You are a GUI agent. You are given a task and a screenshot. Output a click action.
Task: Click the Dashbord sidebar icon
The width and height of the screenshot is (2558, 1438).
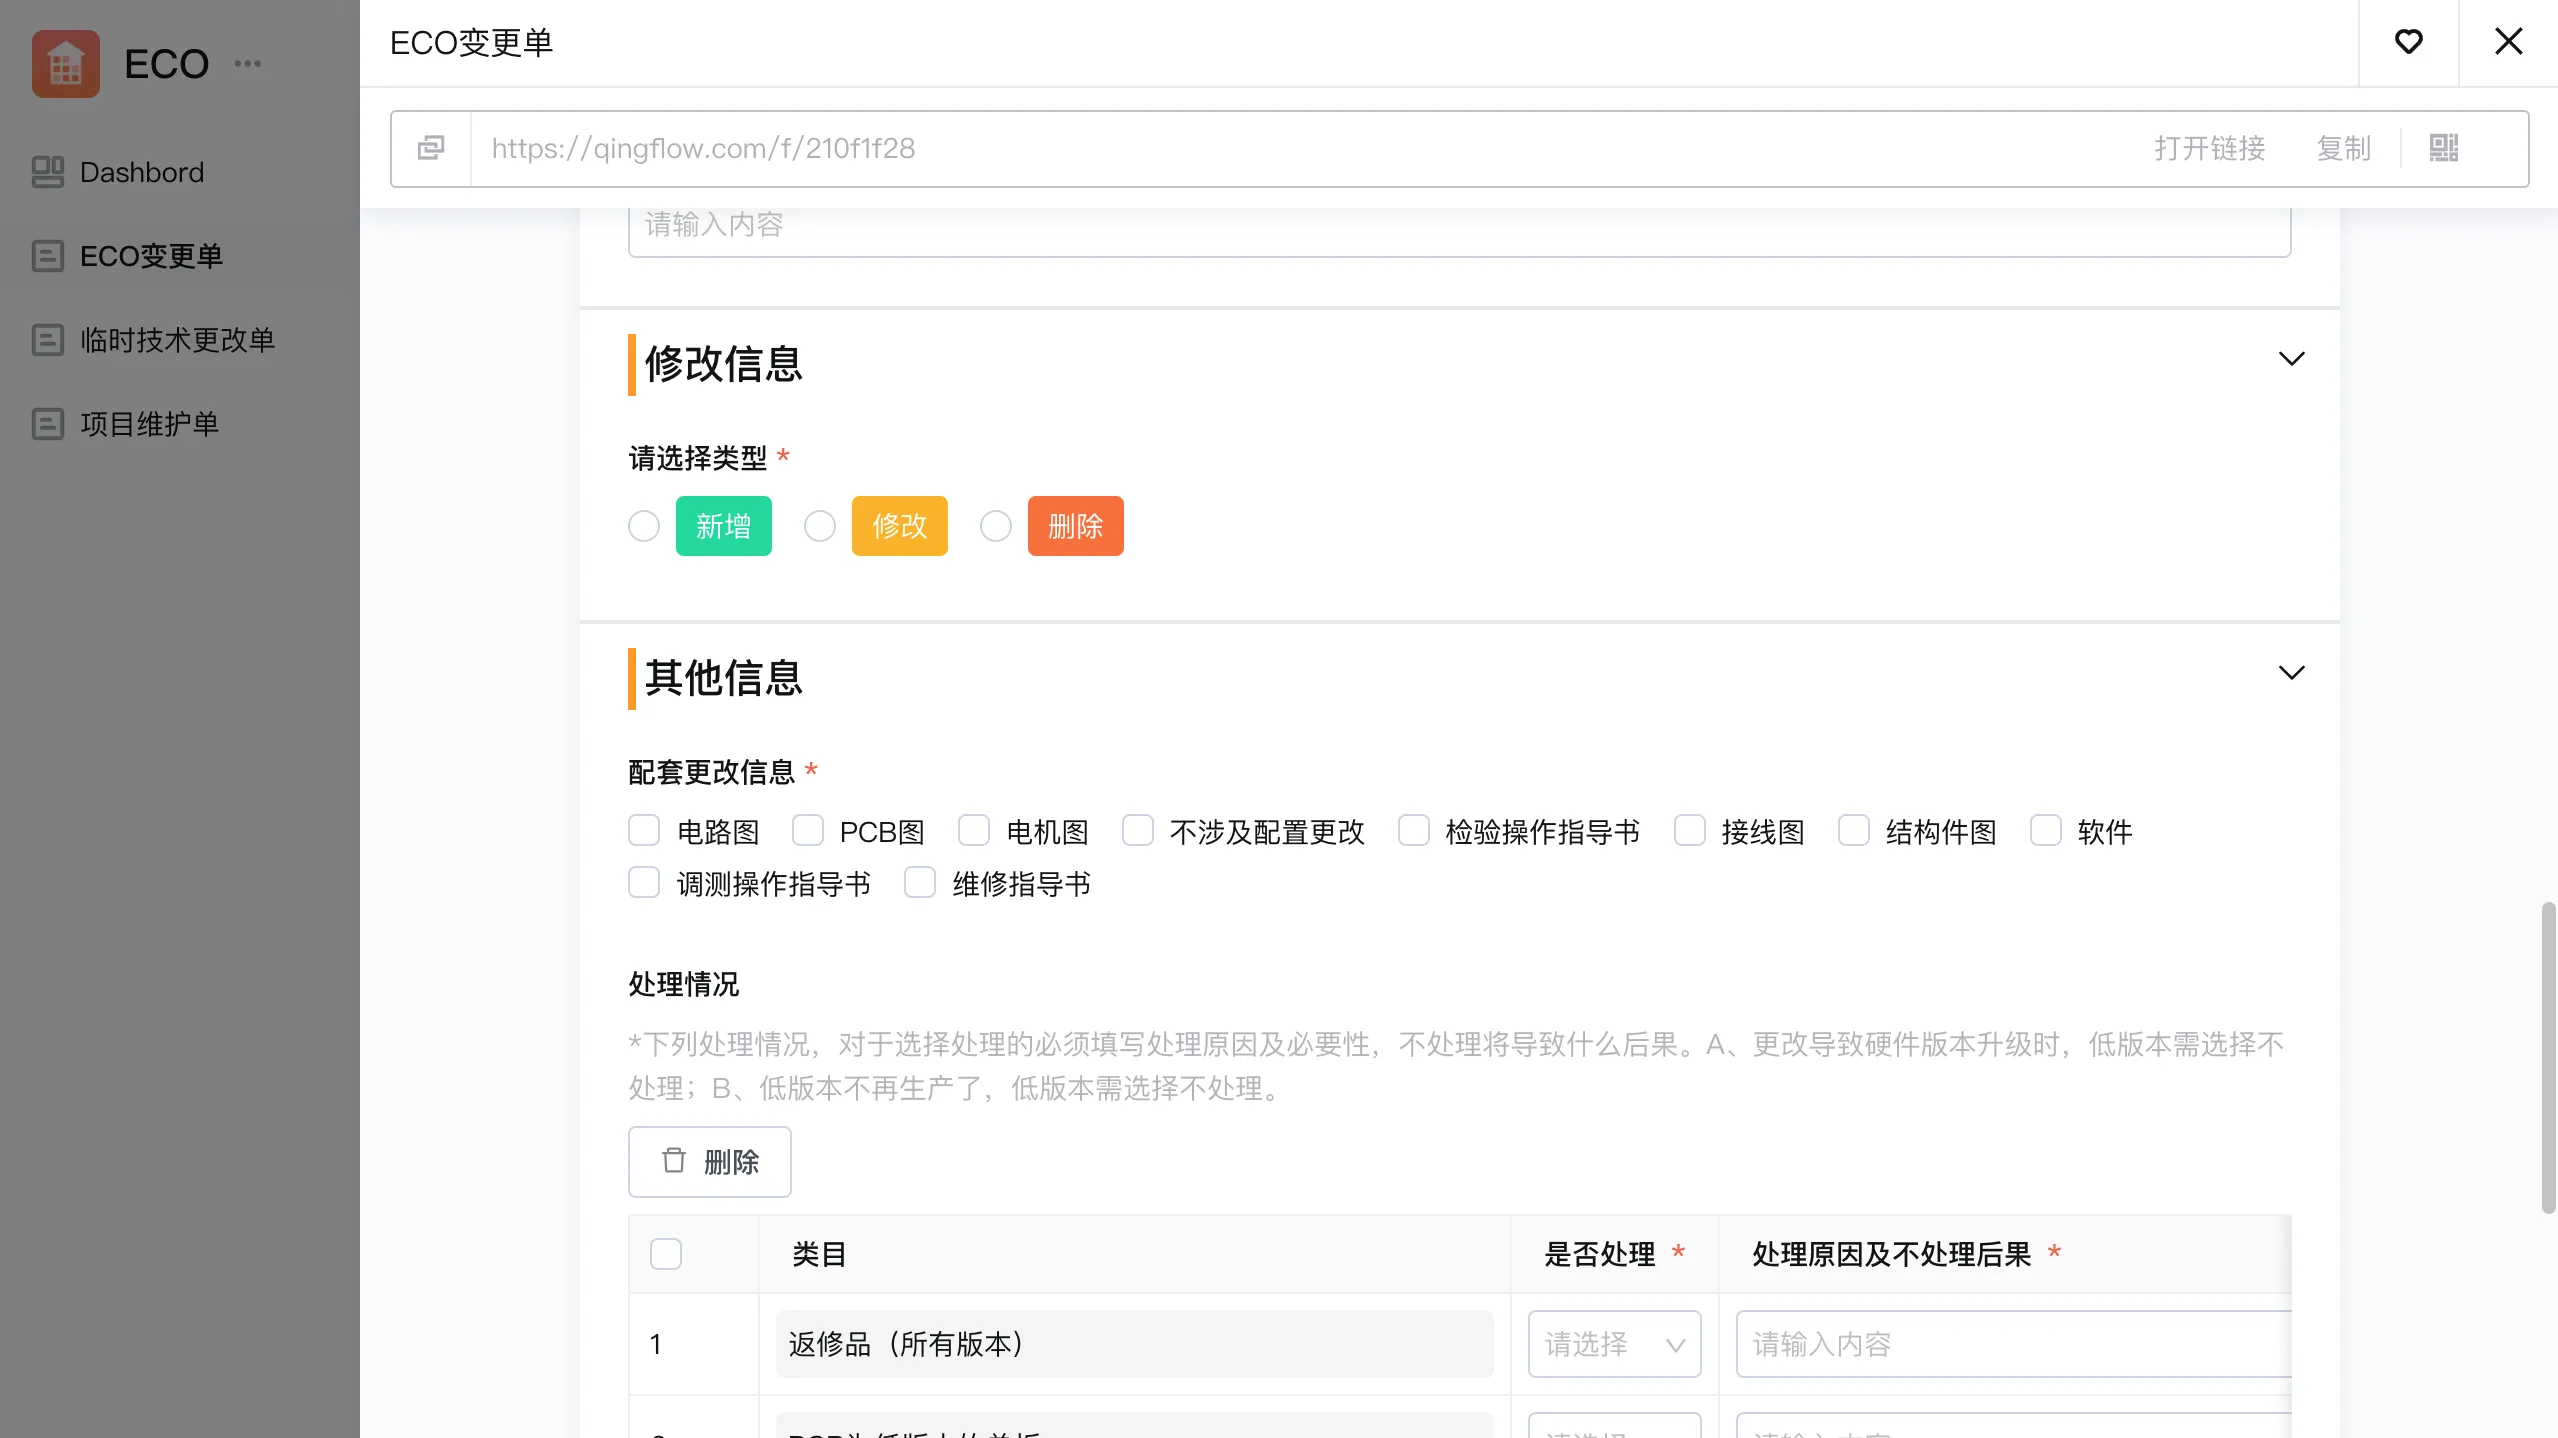click(x=47, y=172)
